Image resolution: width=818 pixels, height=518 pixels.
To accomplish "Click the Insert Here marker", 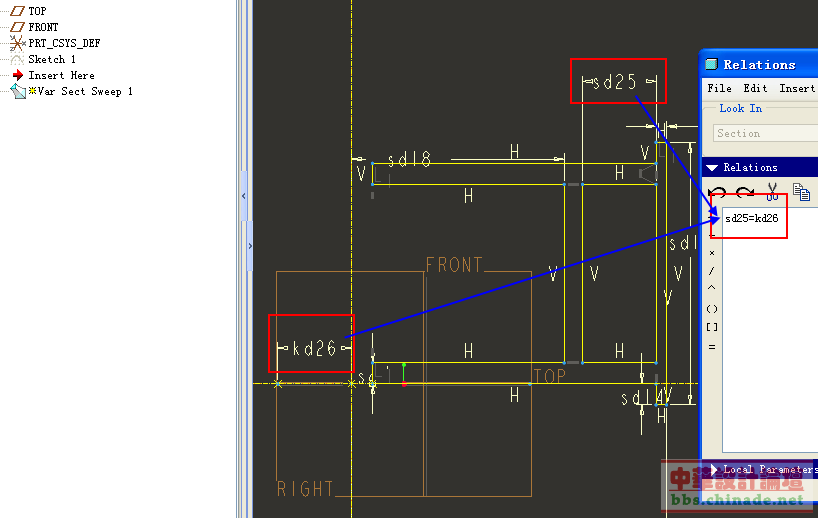I will coord(61,76).
